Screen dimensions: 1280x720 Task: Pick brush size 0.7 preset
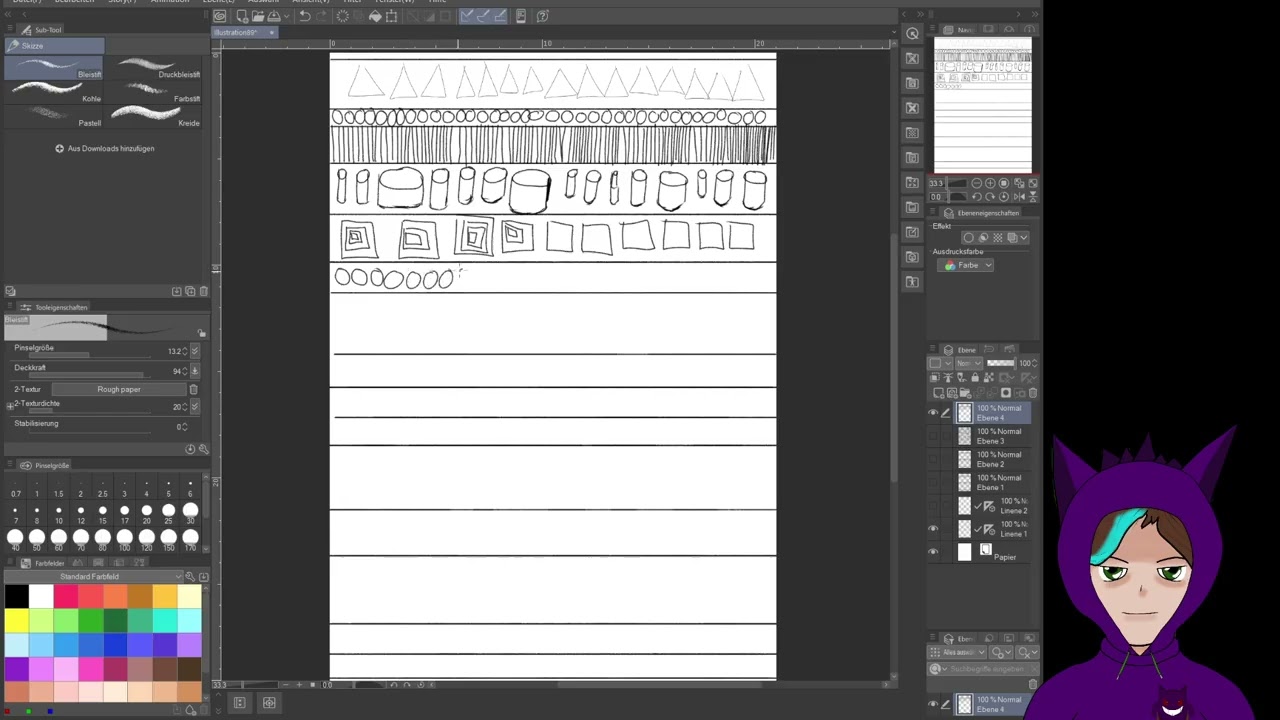click(x=15, y=488)
